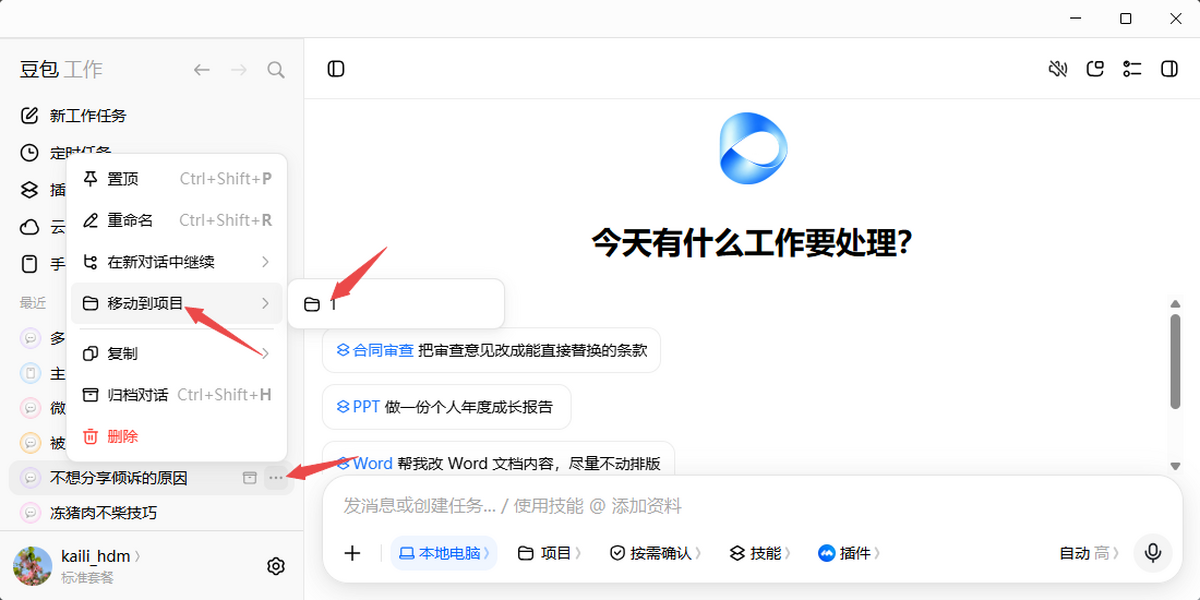Open the 复制 submenu

[x=177, y=354]
